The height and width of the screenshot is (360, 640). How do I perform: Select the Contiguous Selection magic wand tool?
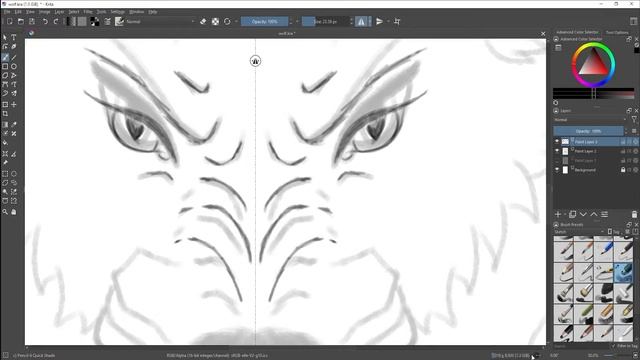coord(5,192)
